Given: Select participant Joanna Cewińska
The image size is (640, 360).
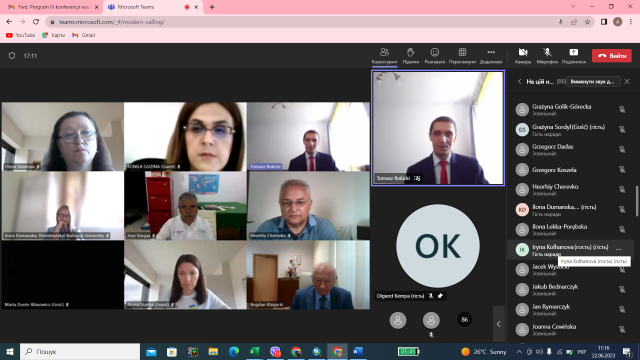Looking at the screenshot, I should [x=571, y=329].
